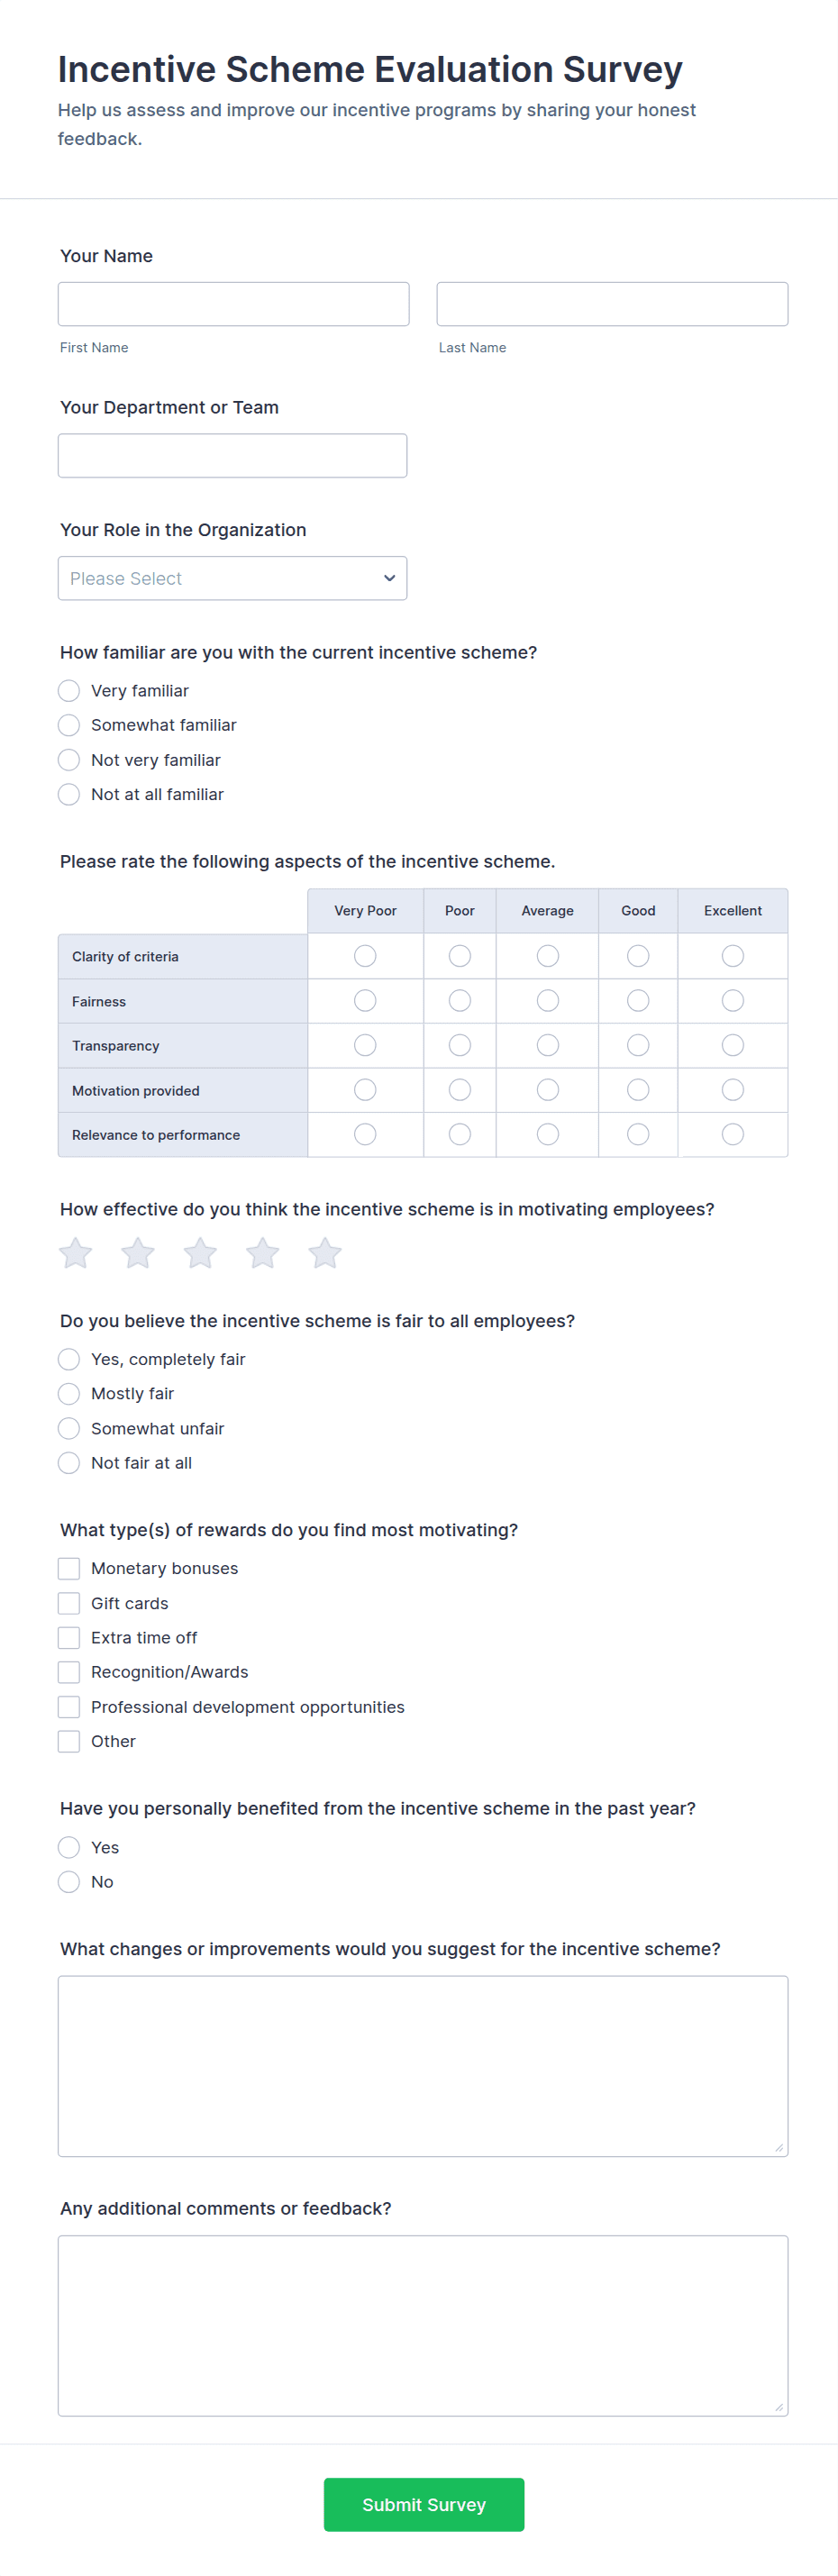This screenshot has height=2576, width=838.
Task: Click the first rating star
Action: click(x=76, y=1253)
